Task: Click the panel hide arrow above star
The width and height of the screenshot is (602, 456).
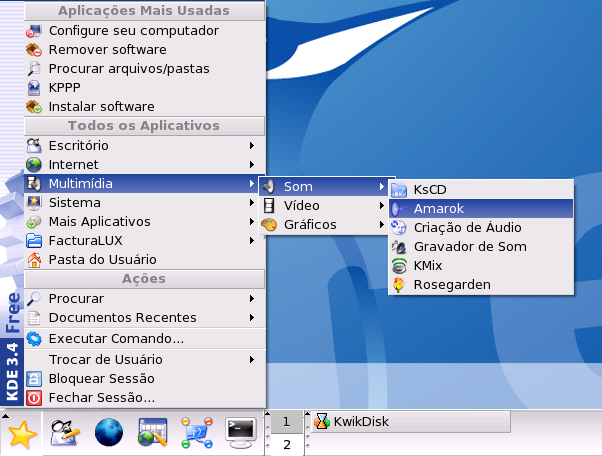Action: pos(5,416)
